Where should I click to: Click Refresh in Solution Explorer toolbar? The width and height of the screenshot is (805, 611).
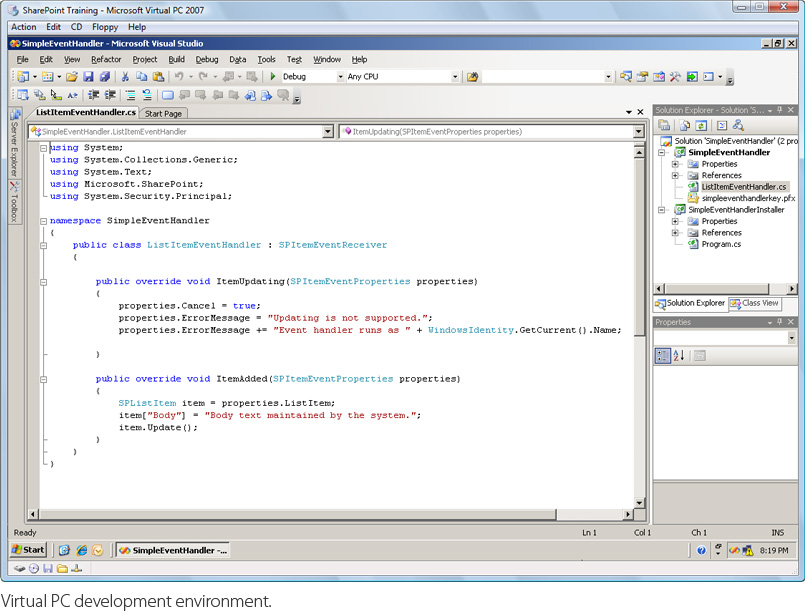pyautogui.click(x=701, y=125)
